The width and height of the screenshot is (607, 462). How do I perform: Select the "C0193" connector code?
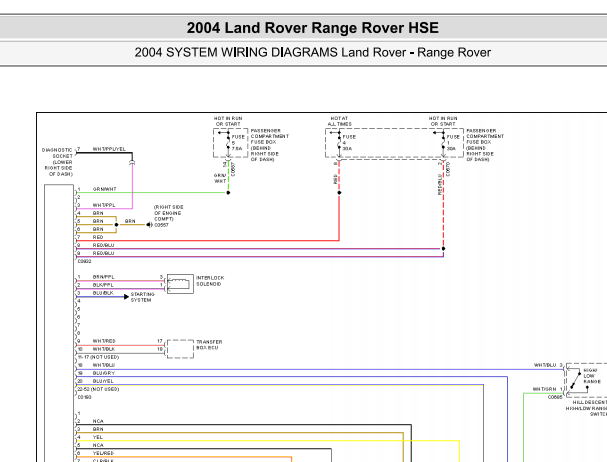85,397
